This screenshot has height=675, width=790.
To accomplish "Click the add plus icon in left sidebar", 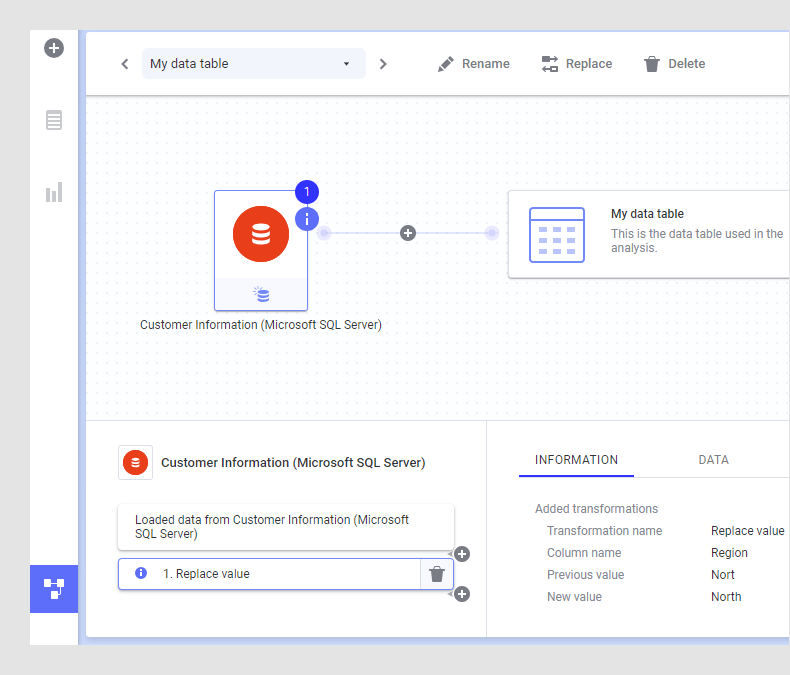I will tap(54, 47).
